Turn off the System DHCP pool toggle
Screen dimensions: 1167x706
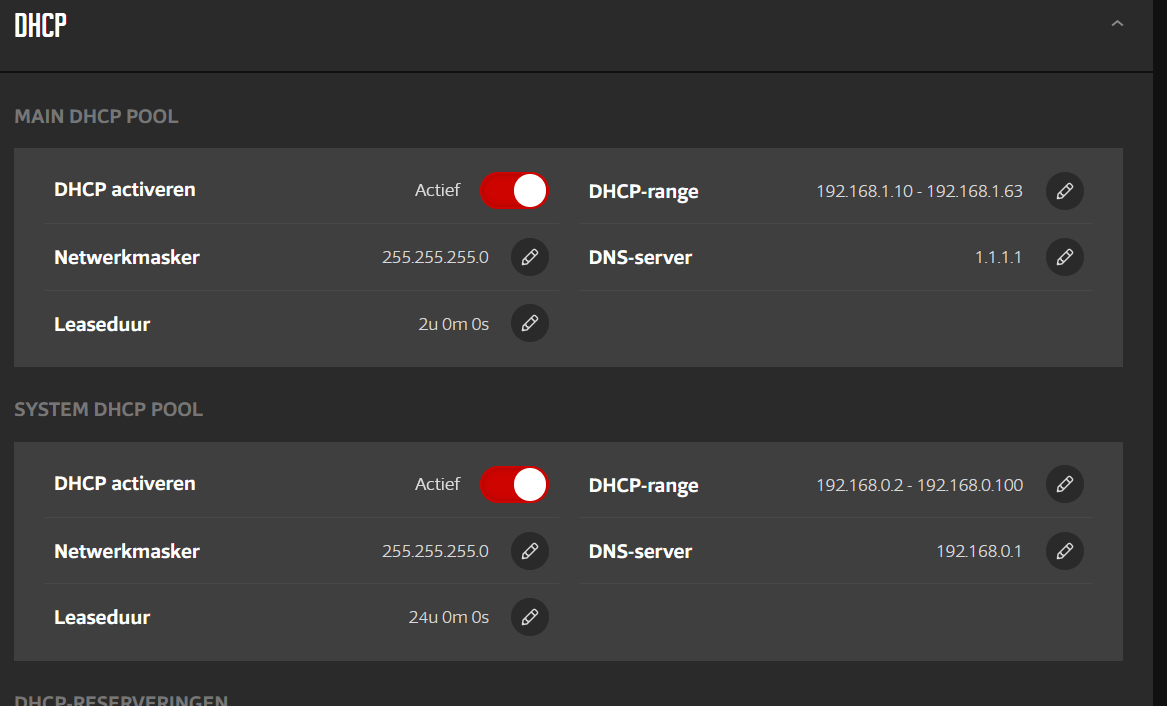coord(514,484)
